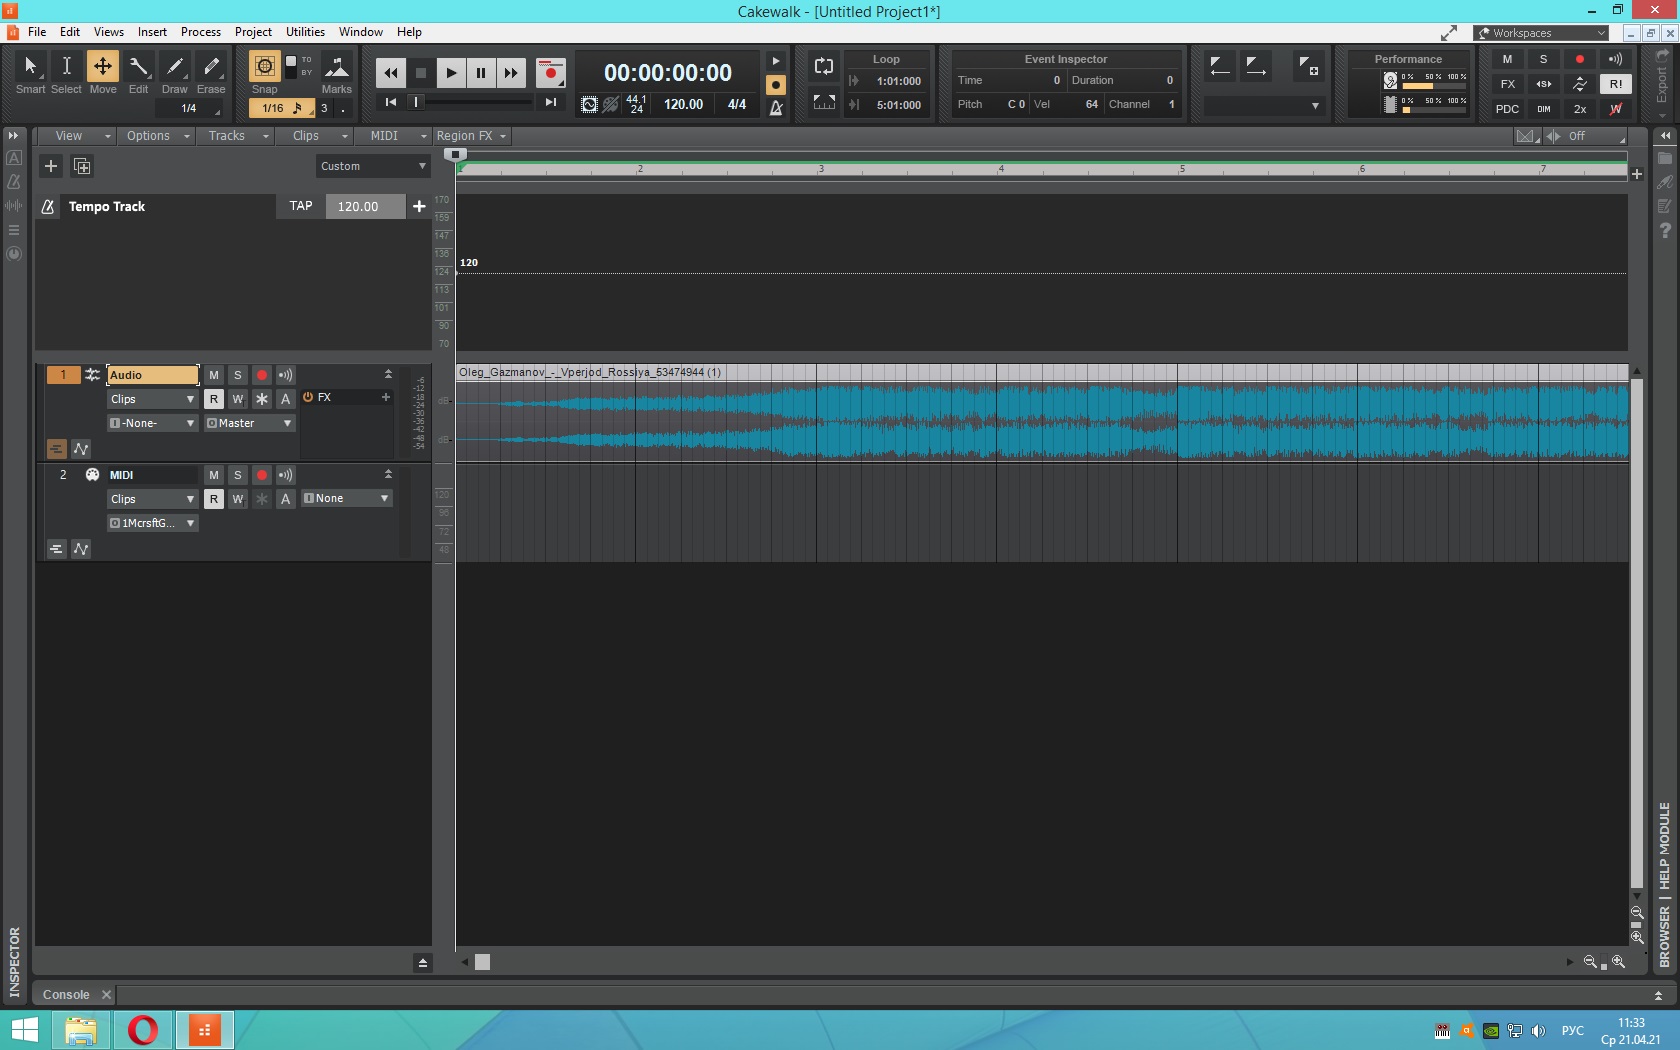Click the Rewind transport button
The height and width of the screenshot is (1050, 1680).
(x=390, y=72)
